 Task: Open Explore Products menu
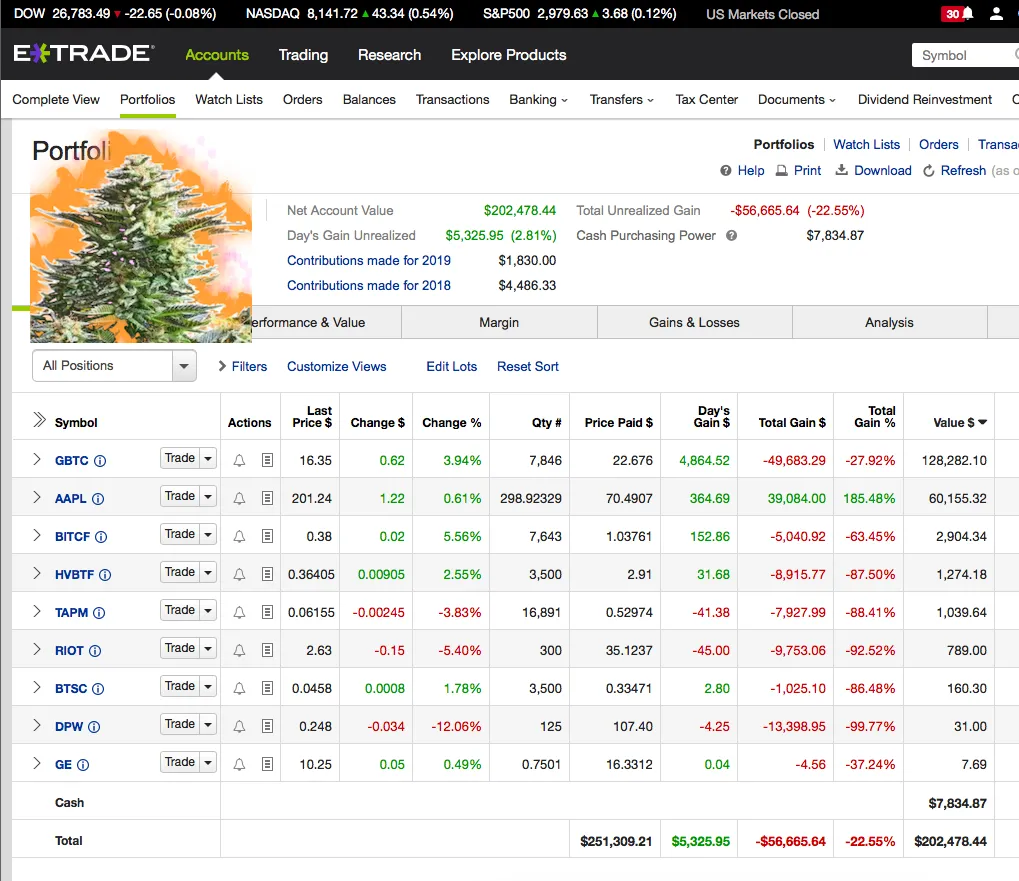(x=509, y=55)
